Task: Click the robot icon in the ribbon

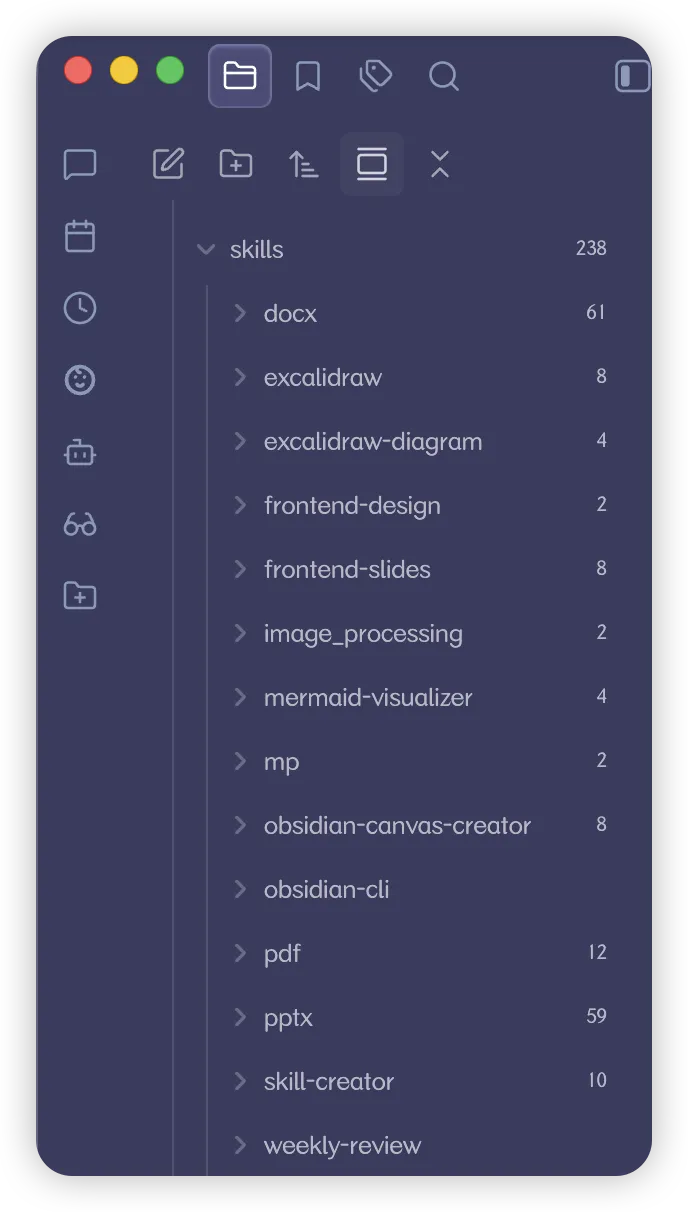Action: click(x=80, y=453)
